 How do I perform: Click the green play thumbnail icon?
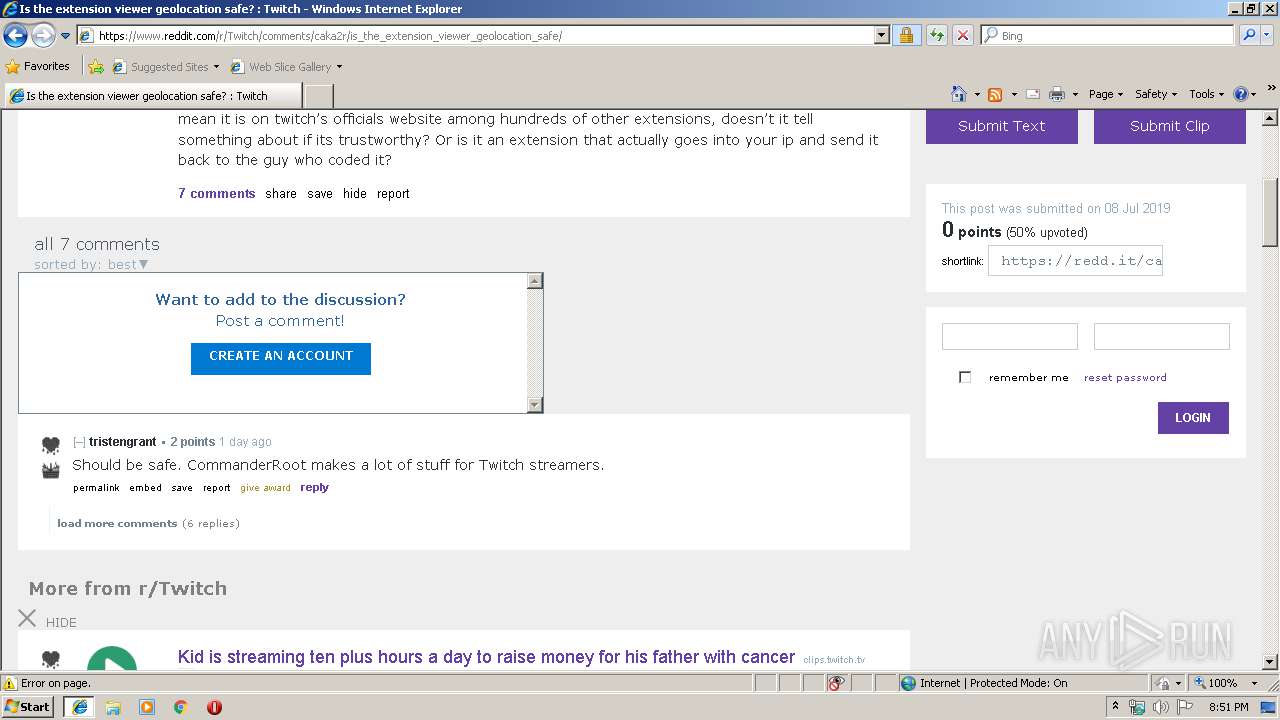(112, 659)
